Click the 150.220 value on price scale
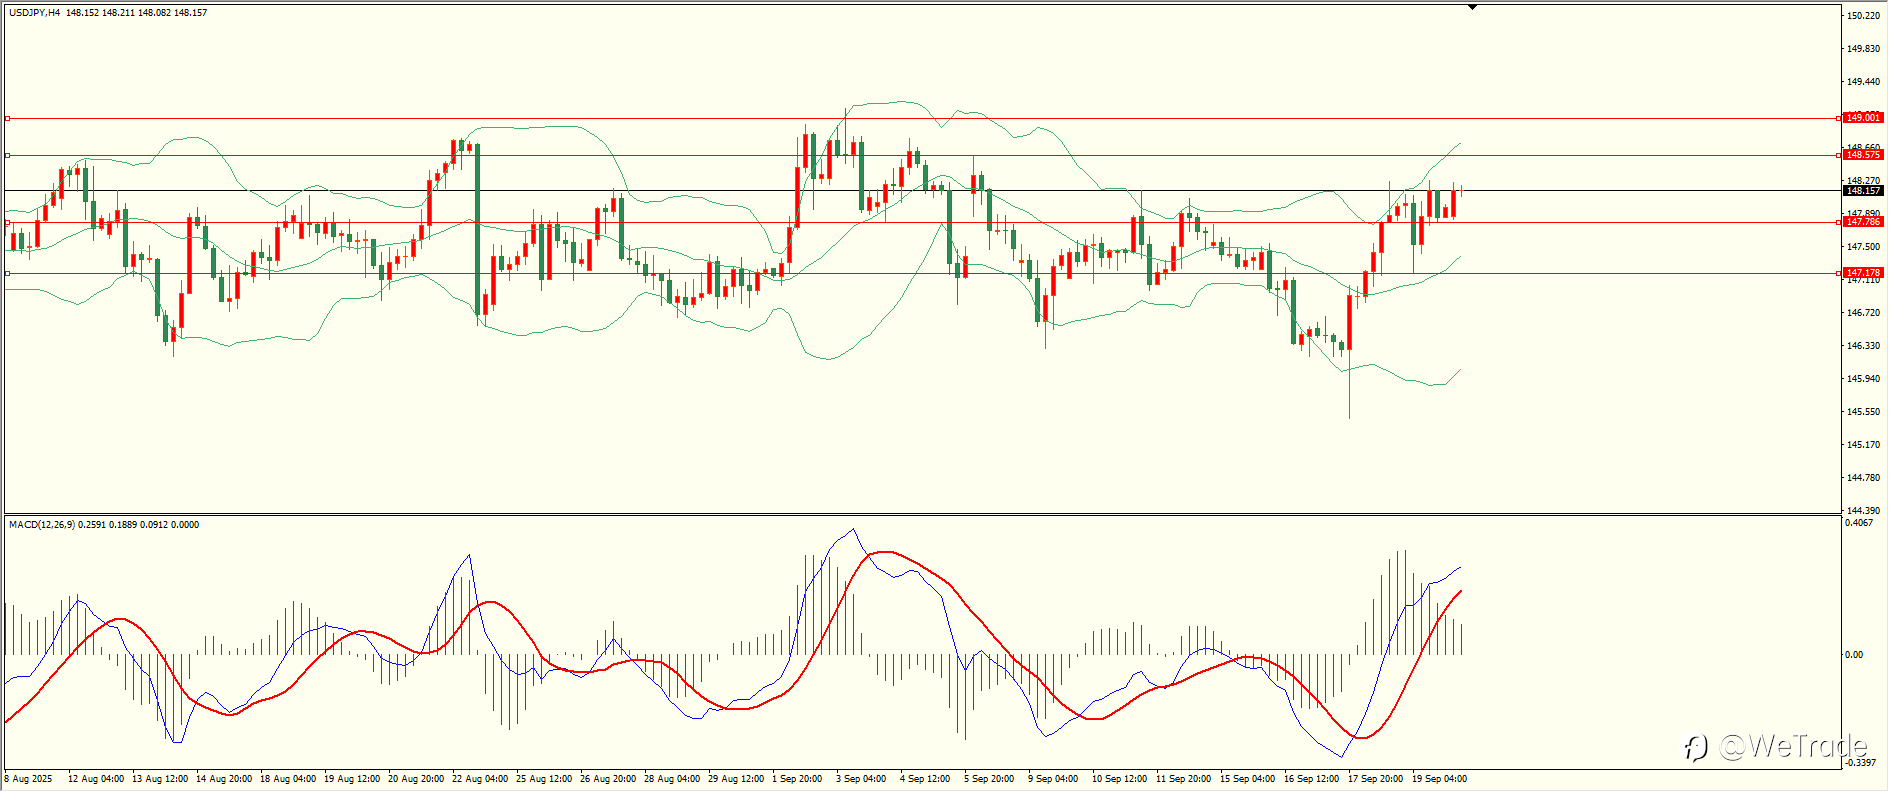 [x=1862, y=16]
